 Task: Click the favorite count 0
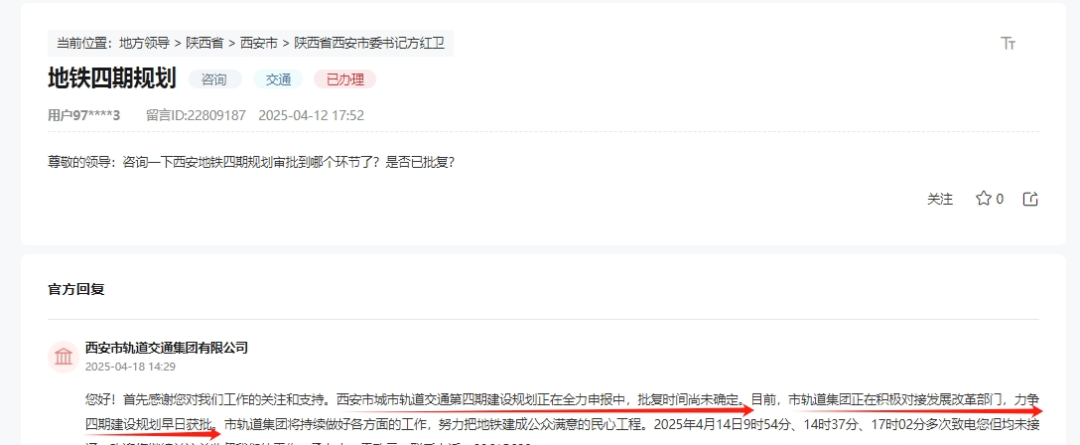[x=999, y=199]
